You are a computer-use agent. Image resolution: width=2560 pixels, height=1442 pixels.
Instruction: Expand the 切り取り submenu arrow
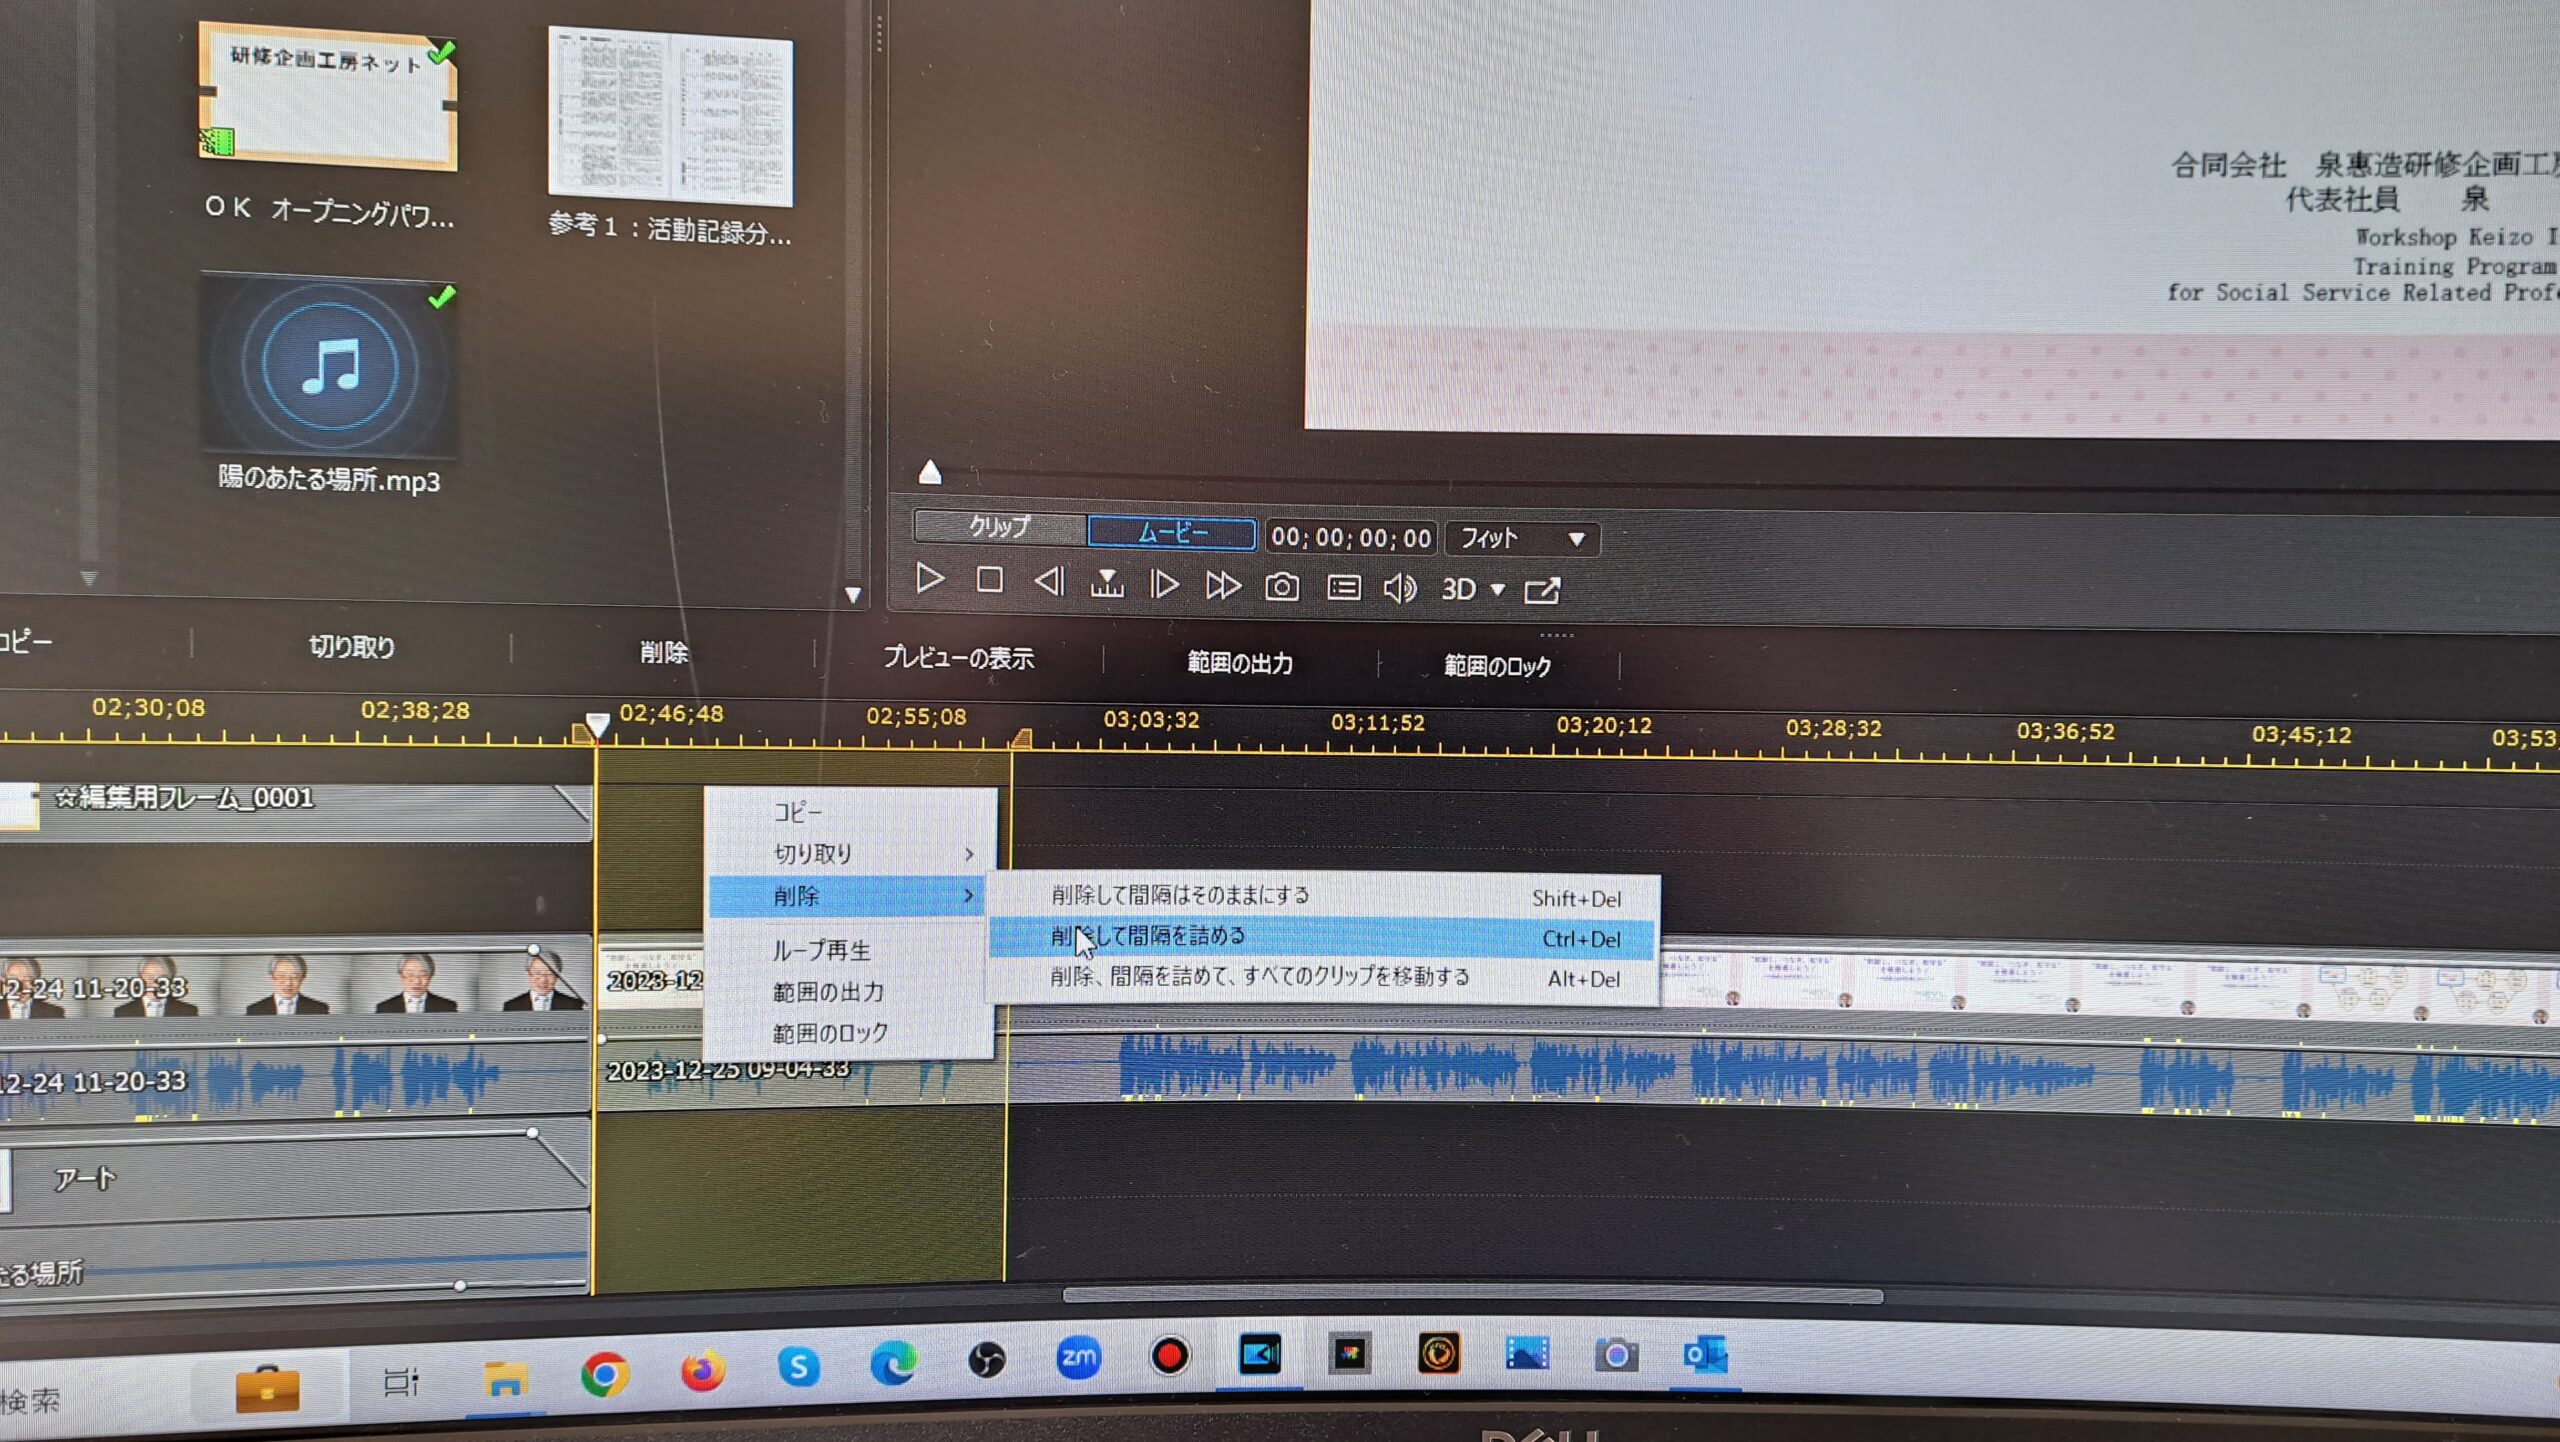point(968,854)
